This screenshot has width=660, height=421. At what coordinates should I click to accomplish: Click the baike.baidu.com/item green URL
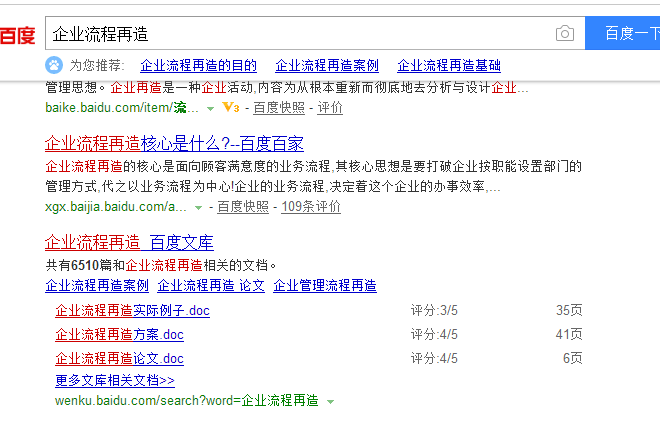(x=122, y=108)
